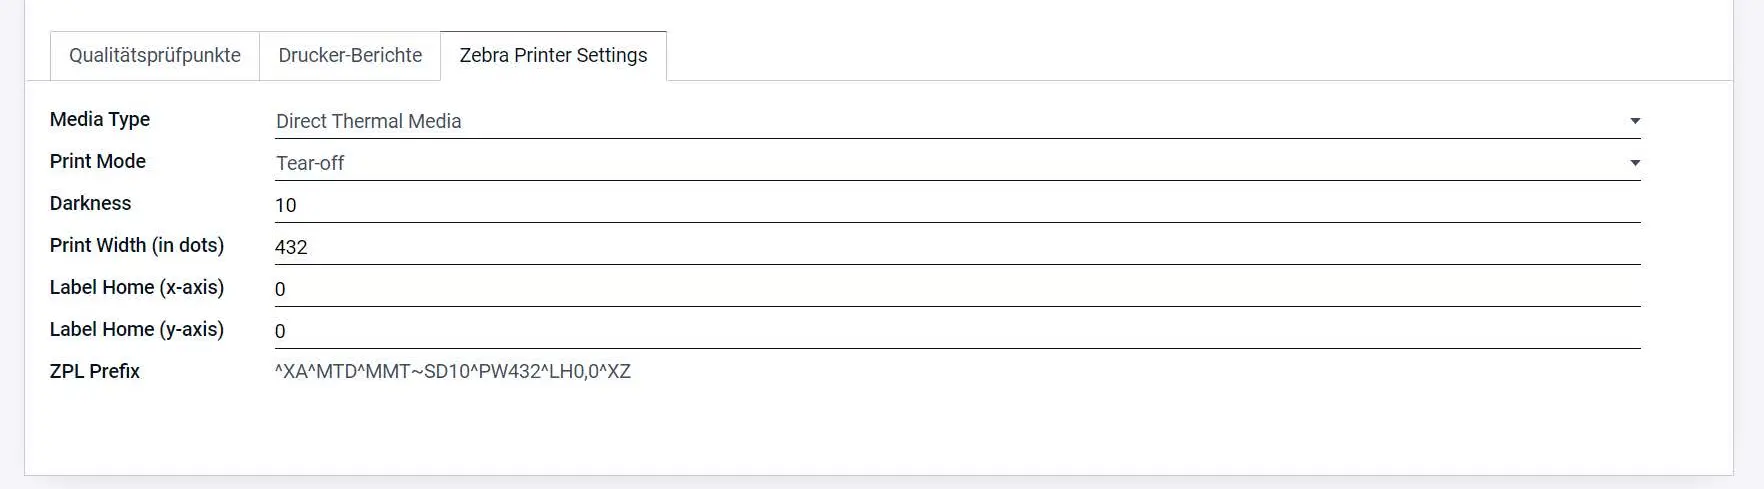Image resolution: width=1764 pixels, height=489 pixels.
Task: Click the Print Width (in dots) label
Action: tap(137, 245)
